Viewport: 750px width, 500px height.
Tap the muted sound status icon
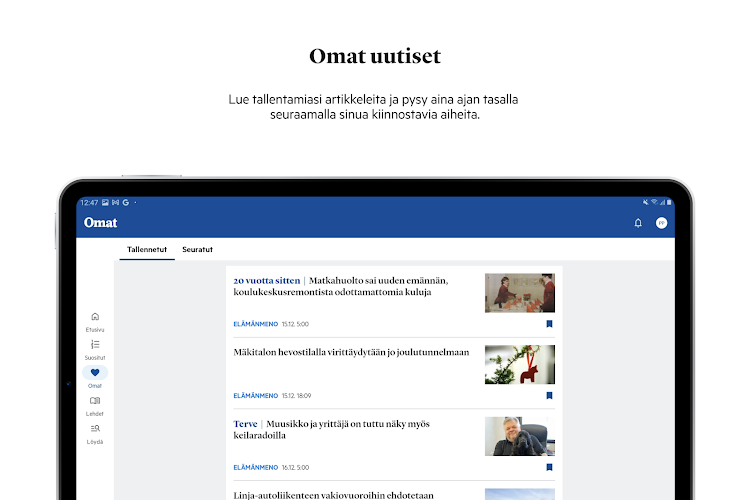click(x=645, y=202)
